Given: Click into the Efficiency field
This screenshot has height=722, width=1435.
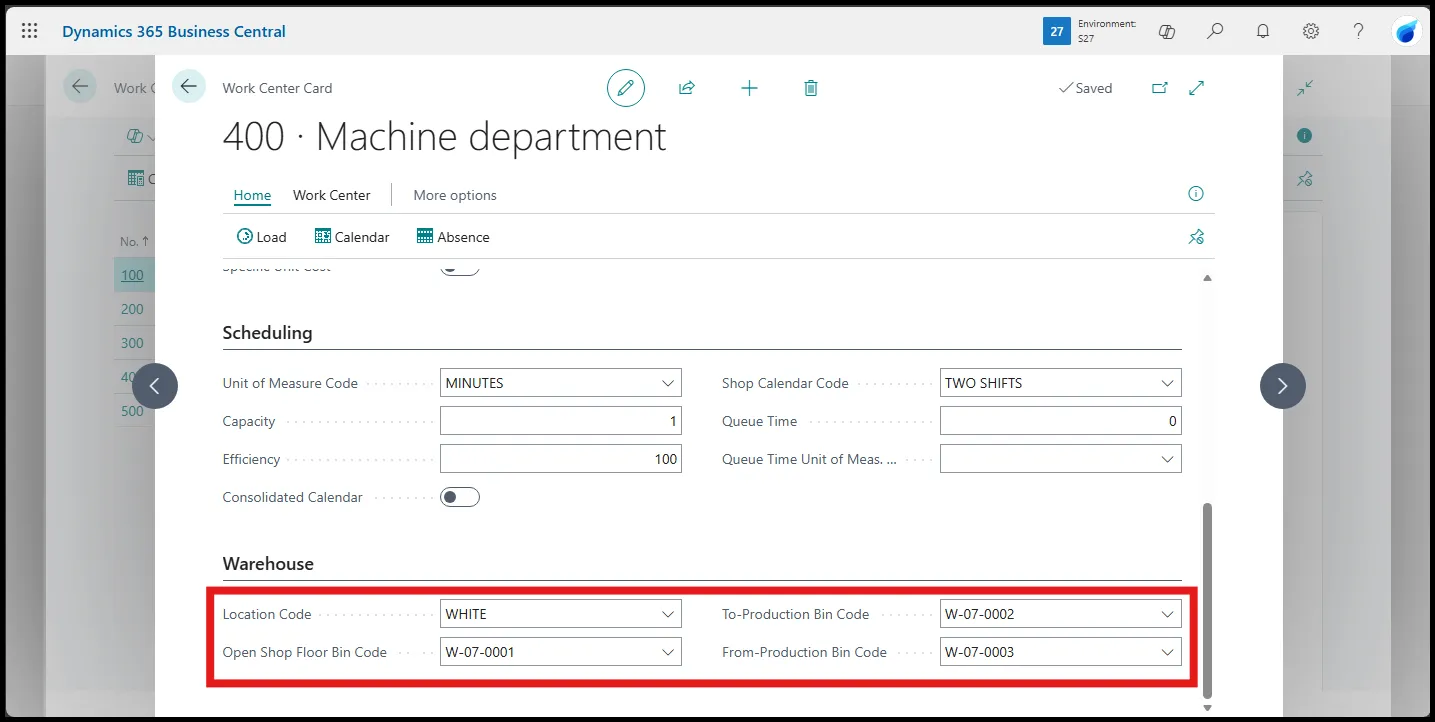Looking at the screenshot, I should pyautogui.click(x=561, y=459).
